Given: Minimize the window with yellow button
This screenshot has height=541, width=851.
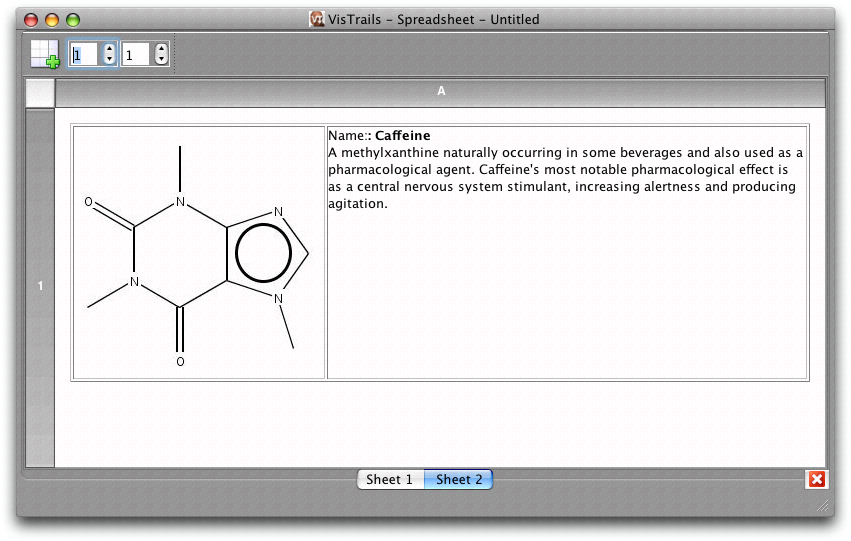Looking at the screenshot, I should click(51, 19).
